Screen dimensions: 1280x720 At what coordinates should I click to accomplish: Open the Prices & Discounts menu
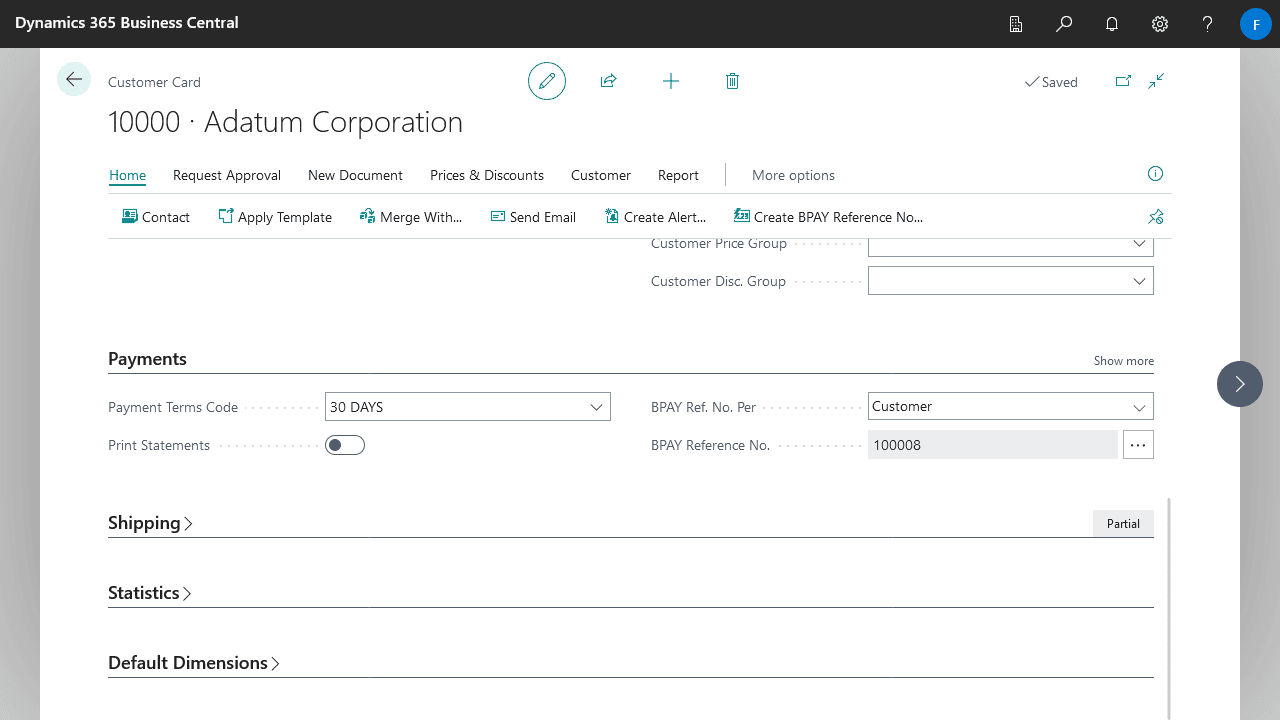pyautogui.click(x=487, y=175)
